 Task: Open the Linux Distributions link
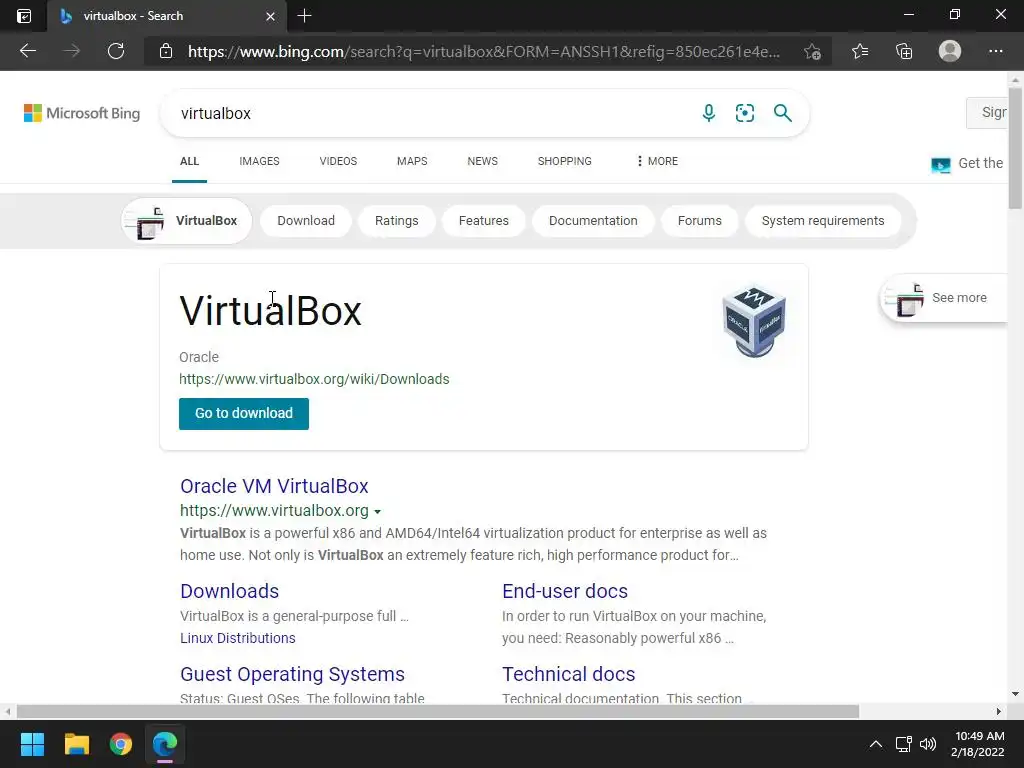pos(238,638)
